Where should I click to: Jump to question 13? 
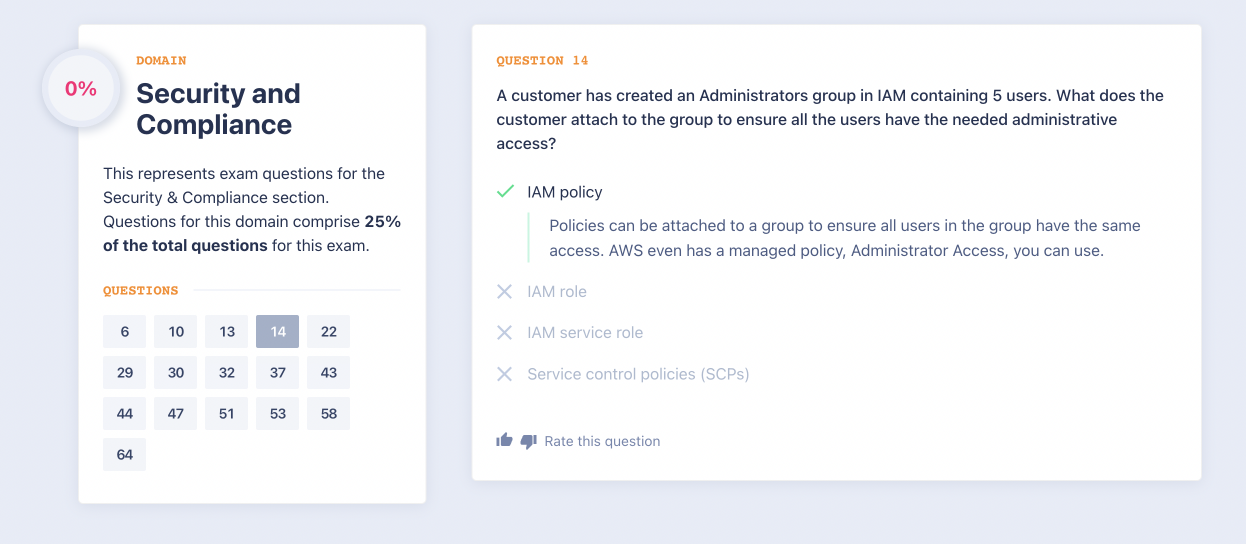(227, 332)
